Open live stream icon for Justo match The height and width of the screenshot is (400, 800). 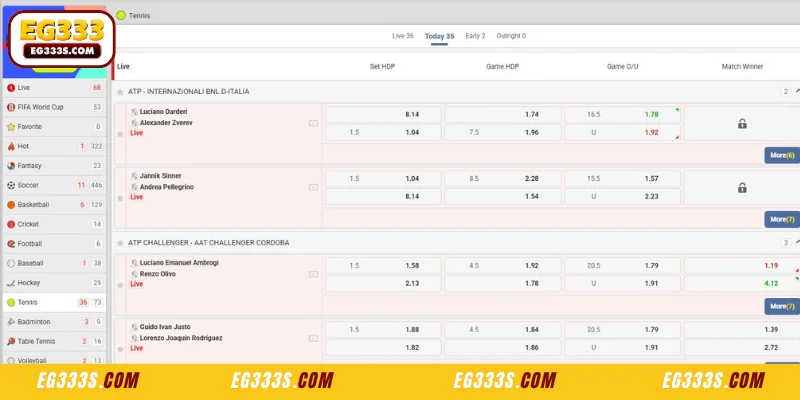click(x=313, y=338)
